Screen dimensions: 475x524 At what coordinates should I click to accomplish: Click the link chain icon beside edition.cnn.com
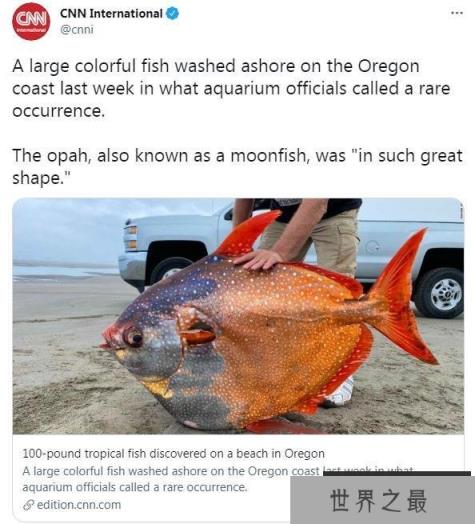(29, 505)
